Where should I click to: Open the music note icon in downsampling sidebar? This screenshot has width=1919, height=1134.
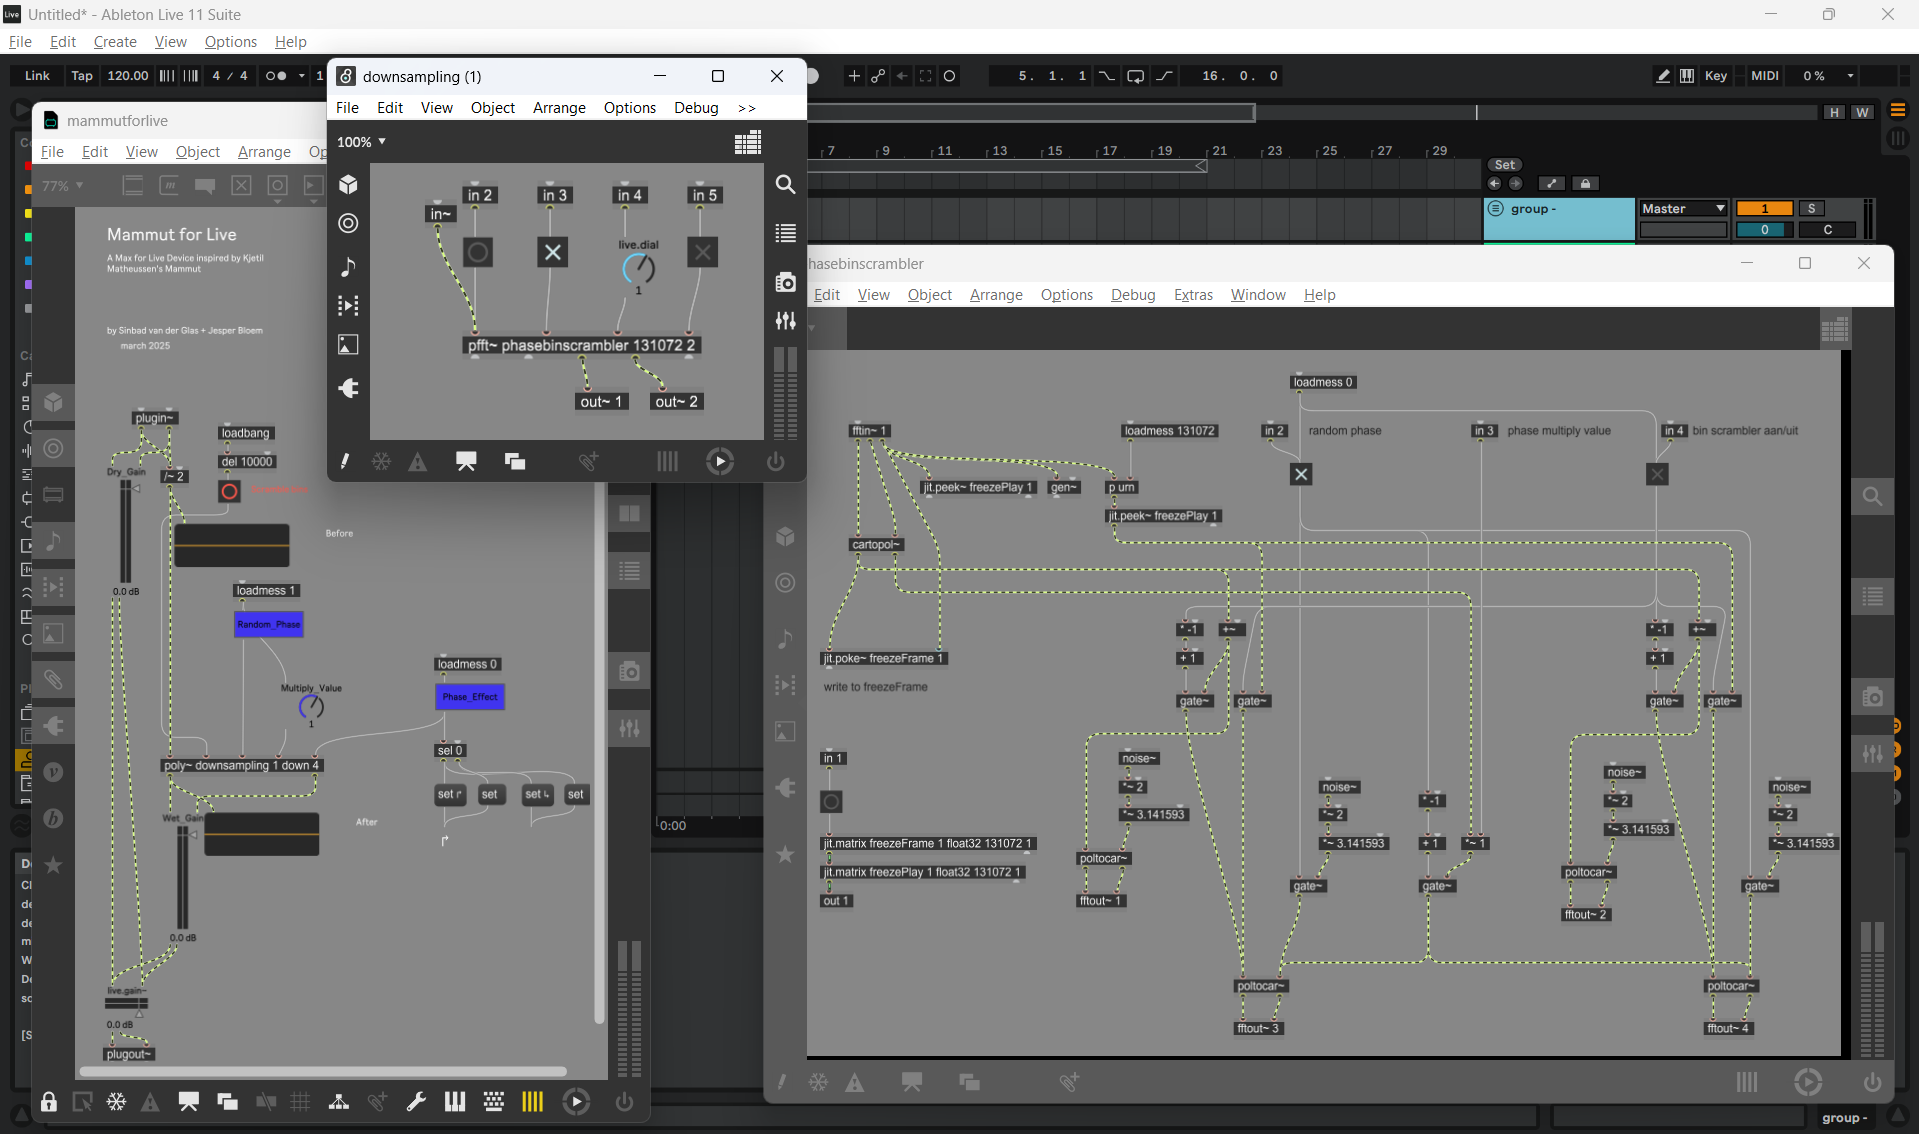[348, 267]
